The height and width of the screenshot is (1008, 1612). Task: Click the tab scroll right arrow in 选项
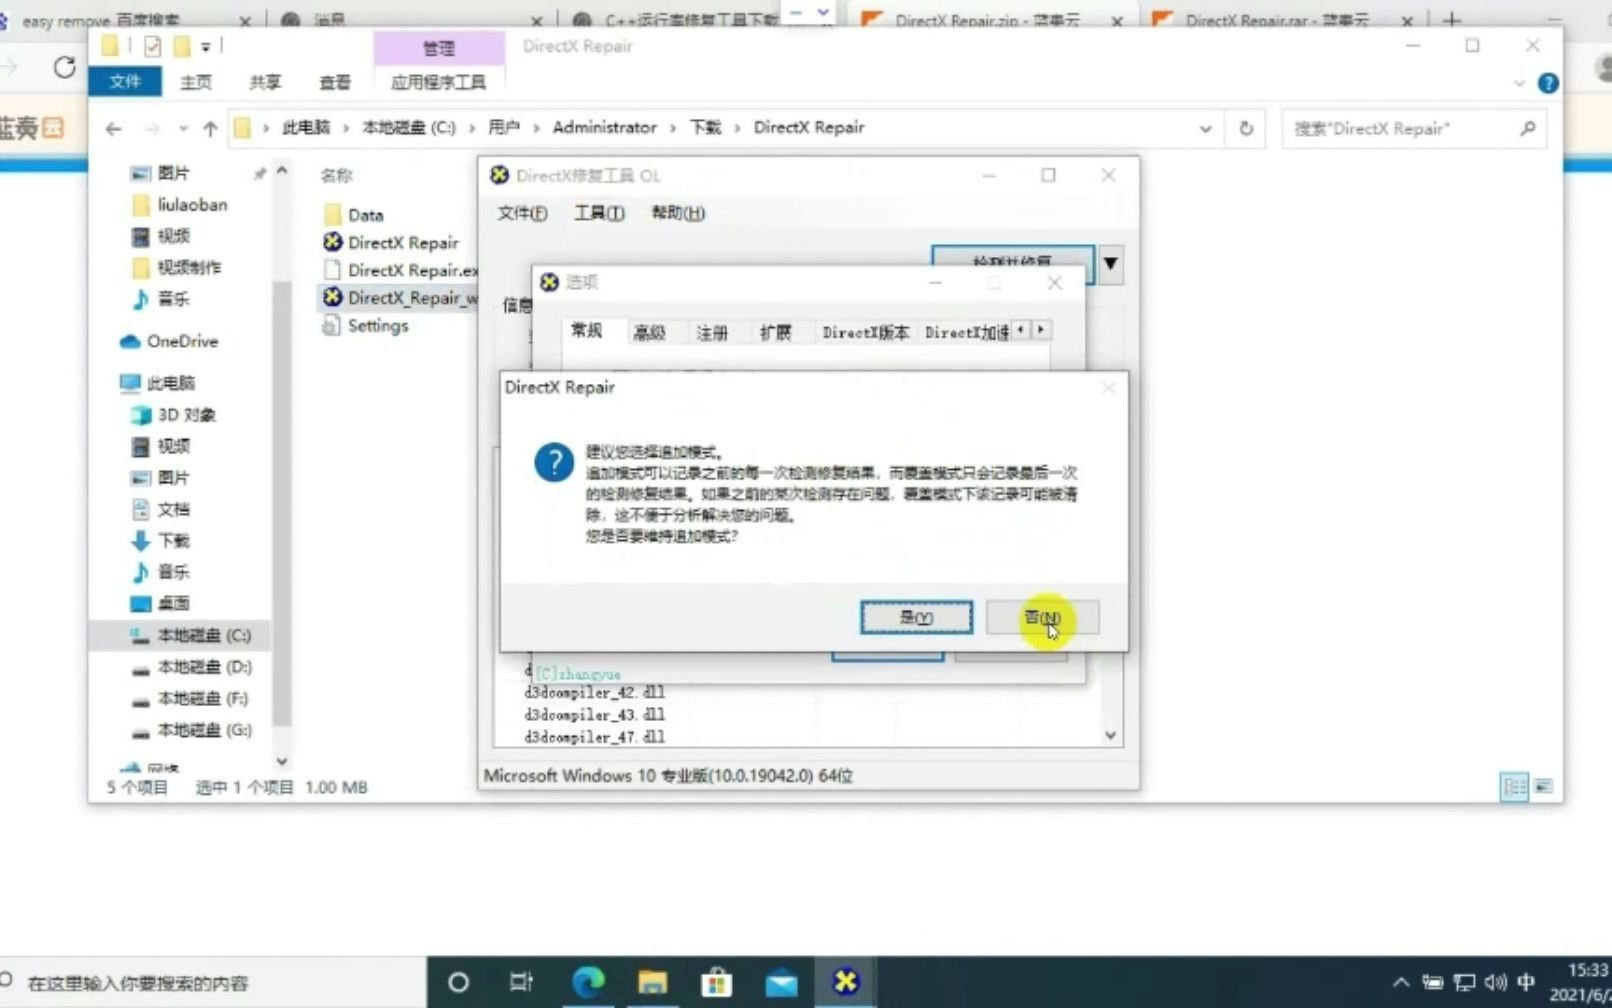pos(1041,330)
